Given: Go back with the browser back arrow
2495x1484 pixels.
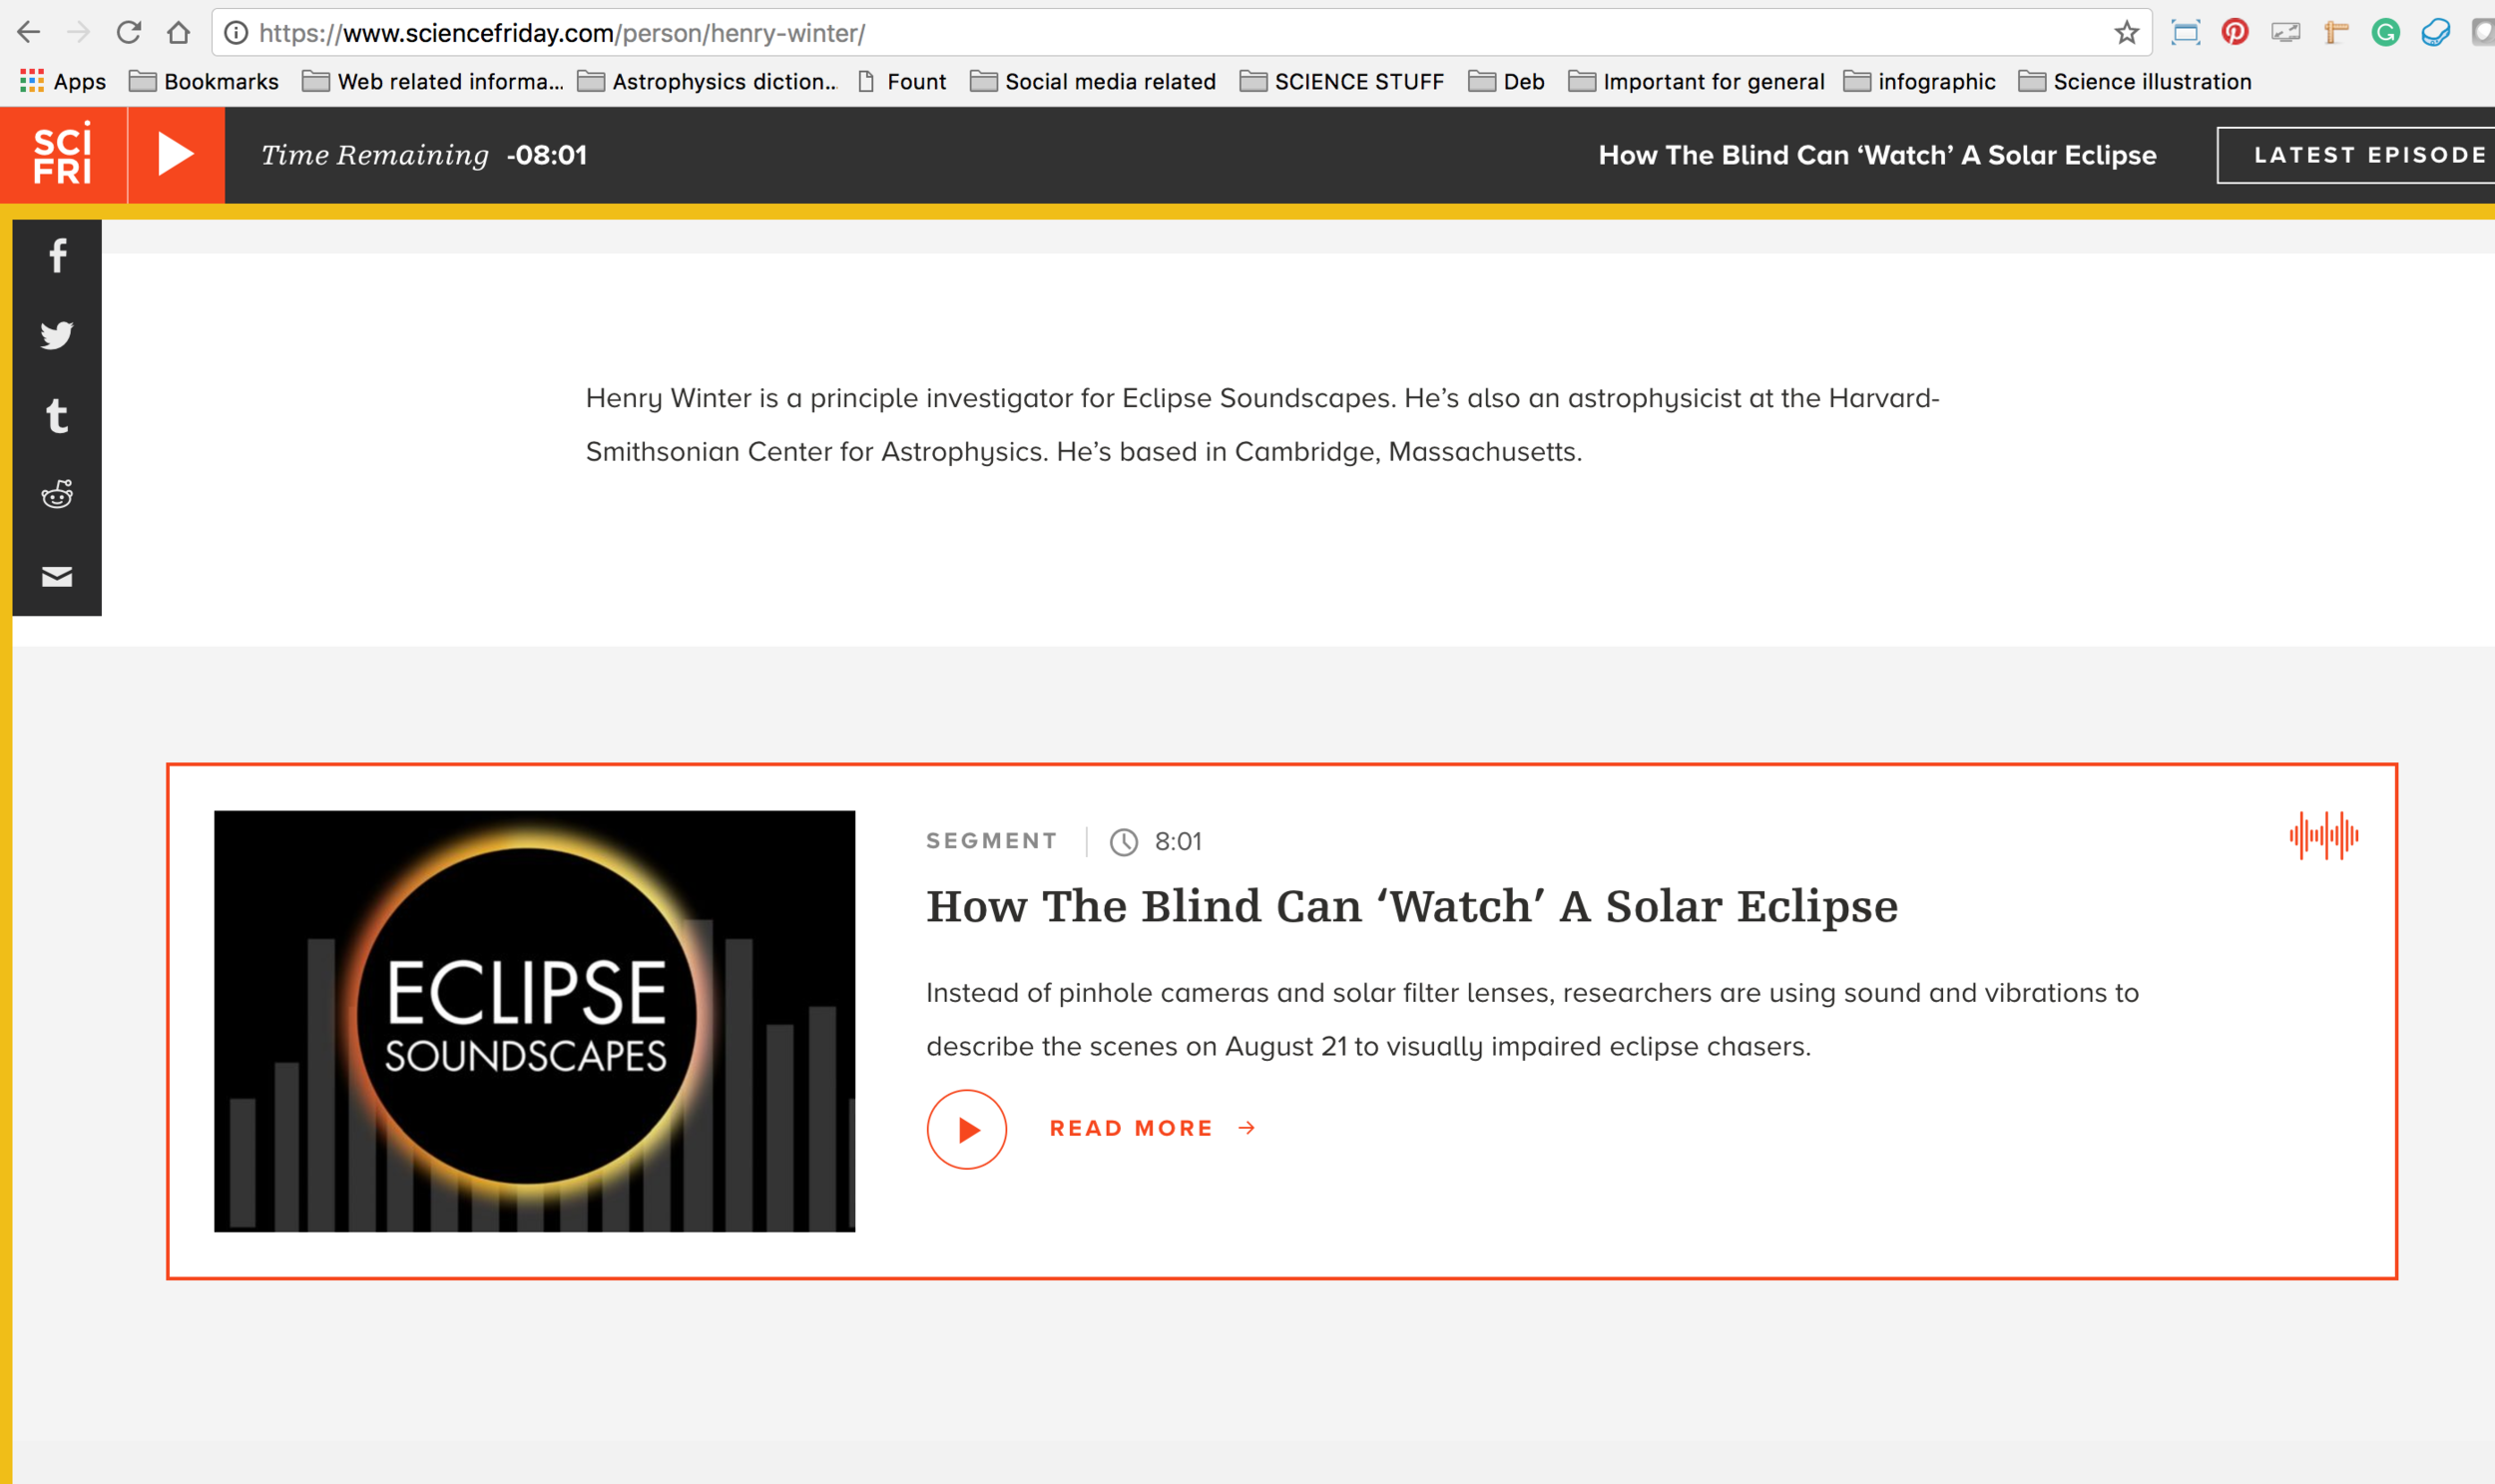Looking at the screenshot, I should click(28, 33).
